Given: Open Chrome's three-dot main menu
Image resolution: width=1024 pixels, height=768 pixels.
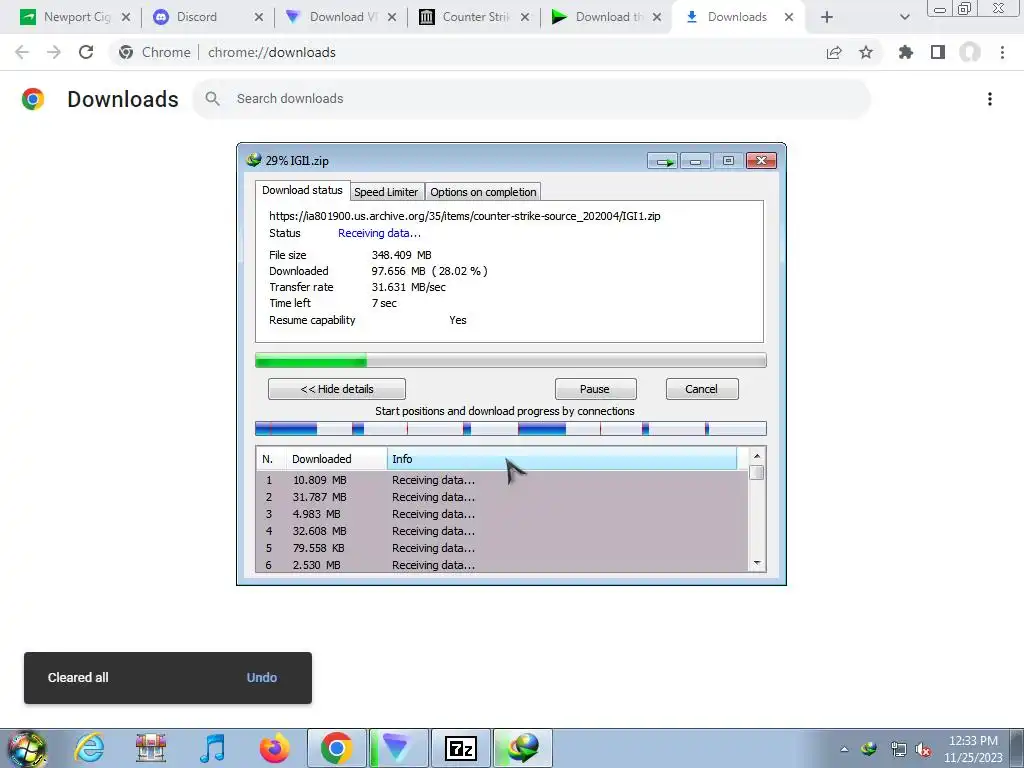Looking at the screenshot, I should [1002, 52].
